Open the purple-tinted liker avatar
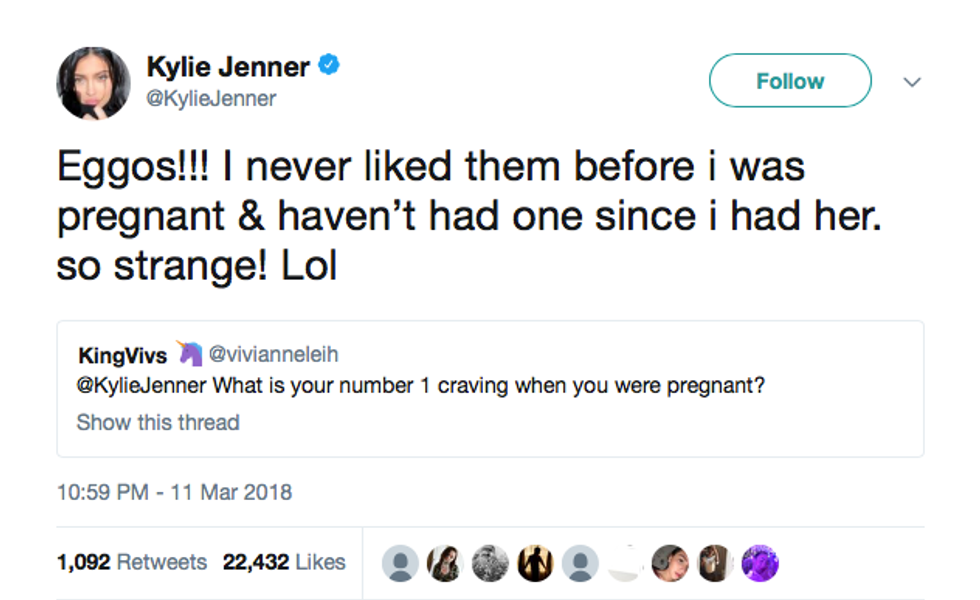This screenshot has width=980, height=600. click(760, 563)
